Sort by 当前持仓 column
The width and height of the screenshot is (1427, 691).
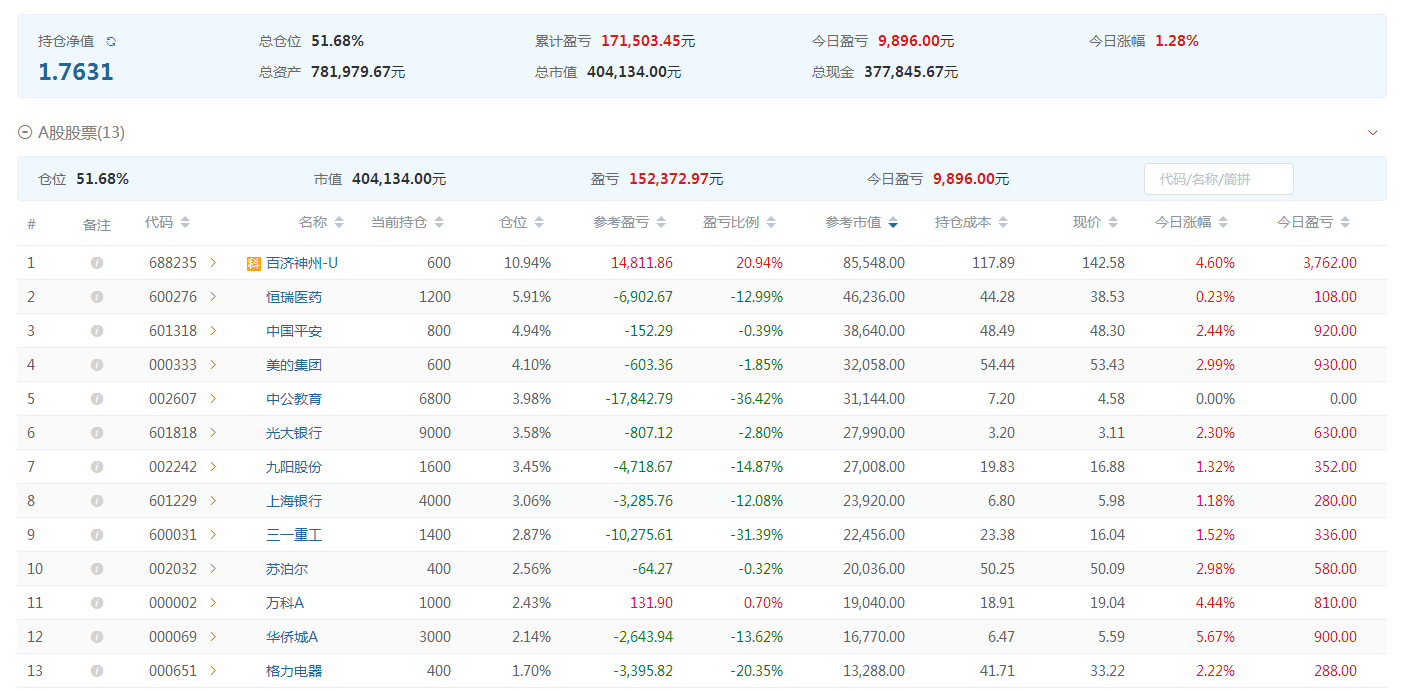[408, 222]
